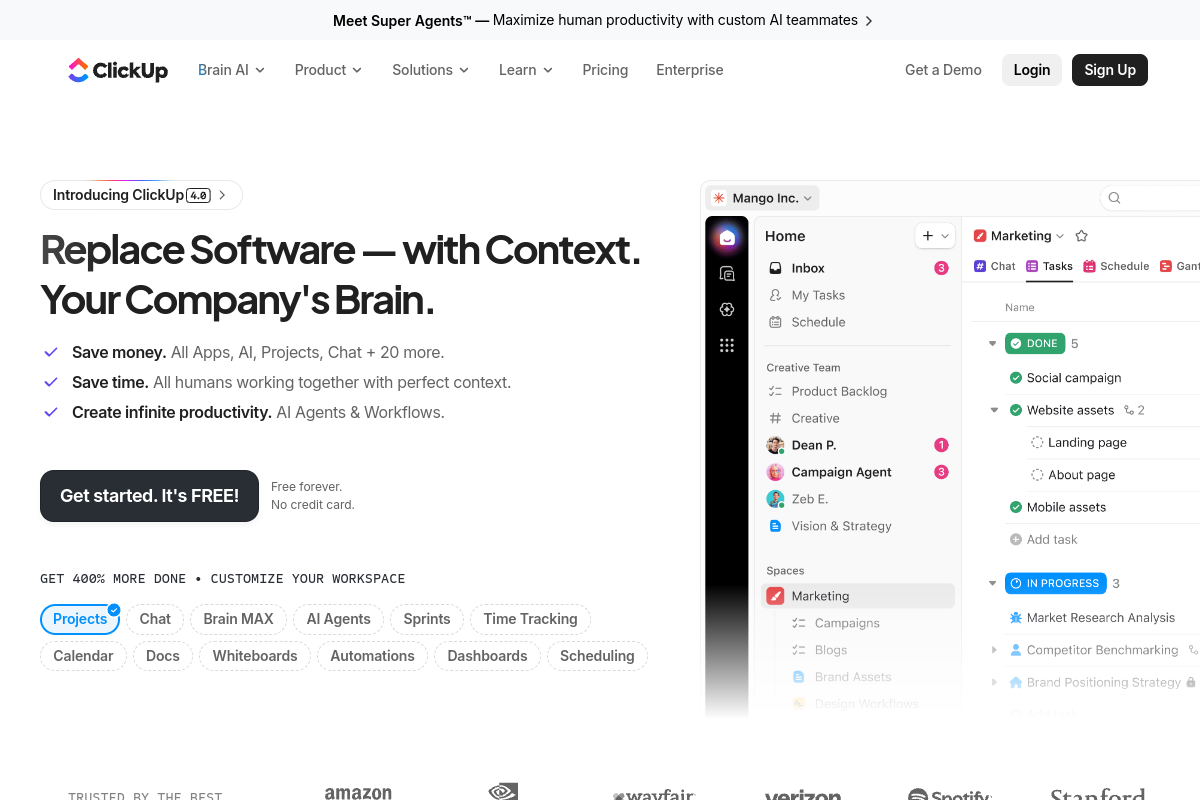Screen dimensions: 1200x800
Task: Click Campaign Agent avatar
Action: (775, 472)
